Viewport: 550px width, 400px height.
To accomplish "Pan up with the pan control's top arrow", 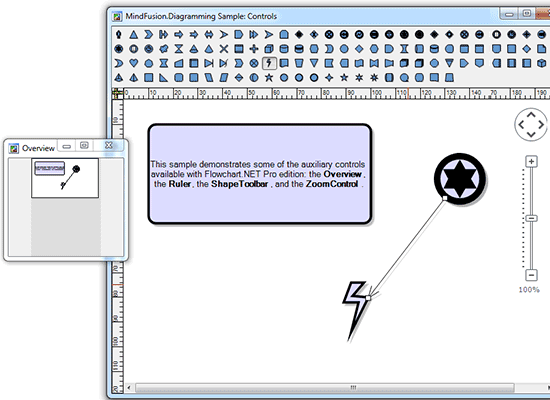I will [x=531, y=115].
